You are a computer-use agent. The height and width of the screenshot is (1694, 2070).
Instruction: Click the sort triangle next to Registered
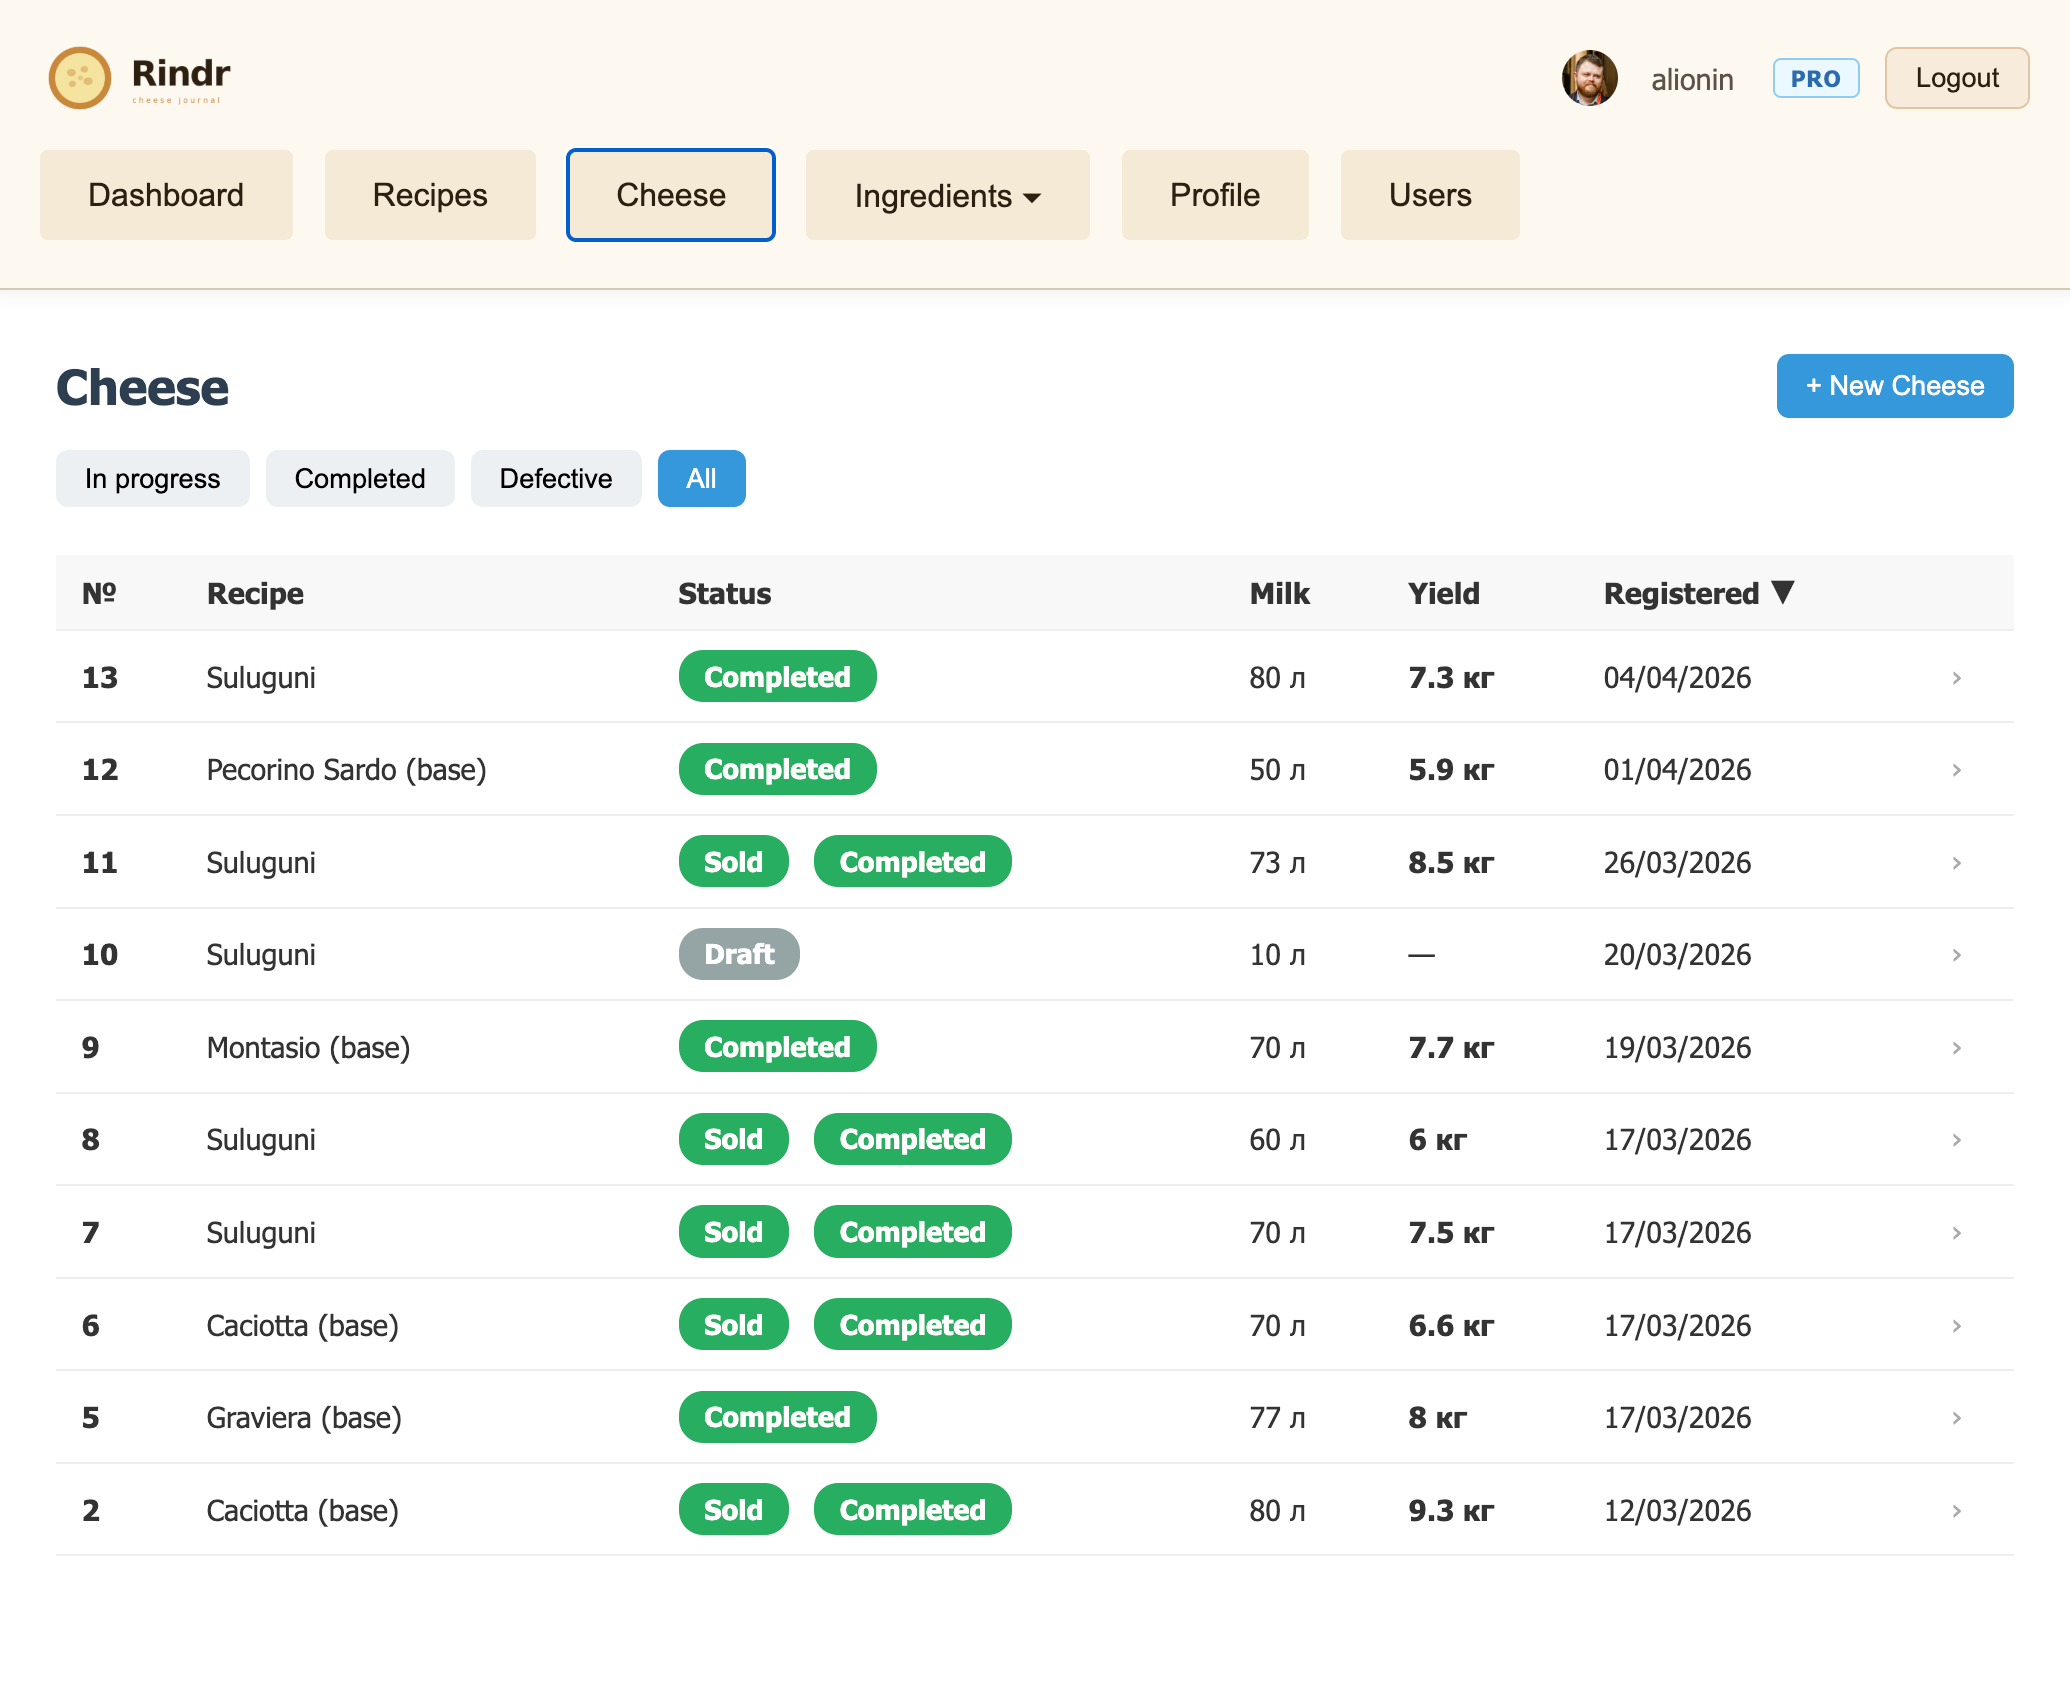(1782, 592)
